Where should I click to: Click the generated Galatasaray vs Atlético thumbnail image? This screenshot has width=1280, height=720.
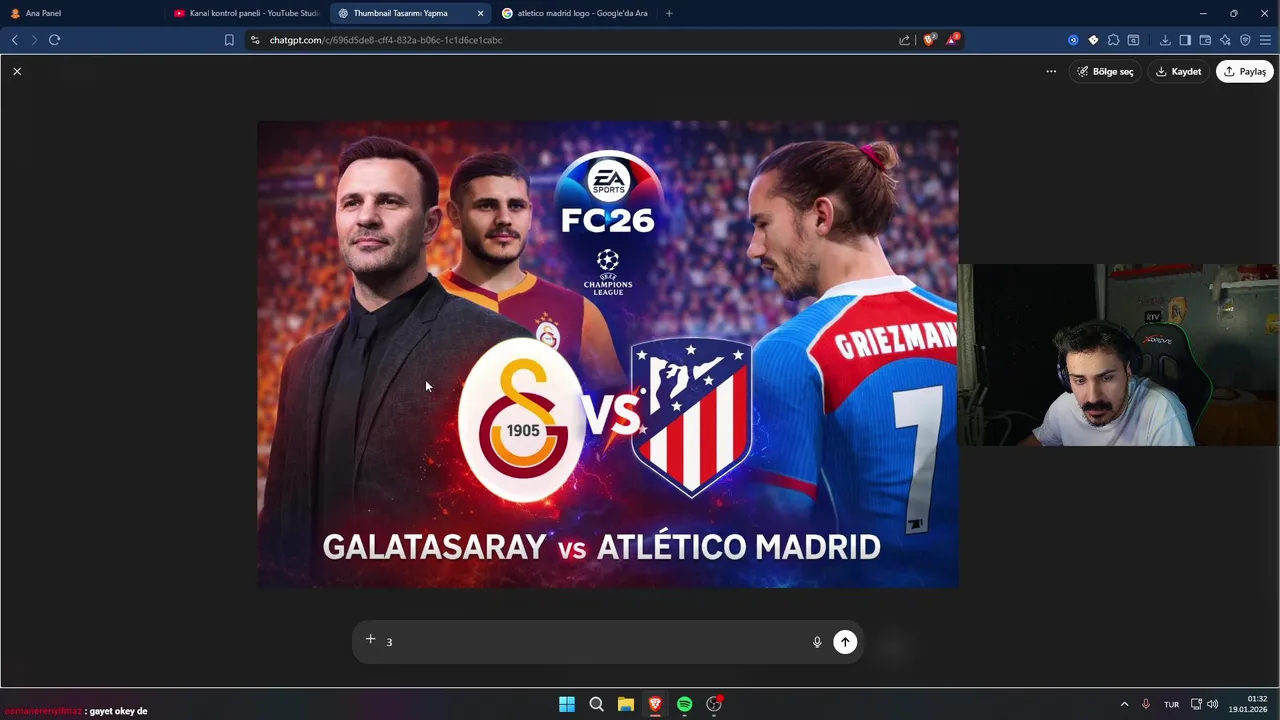pos(608,354)
